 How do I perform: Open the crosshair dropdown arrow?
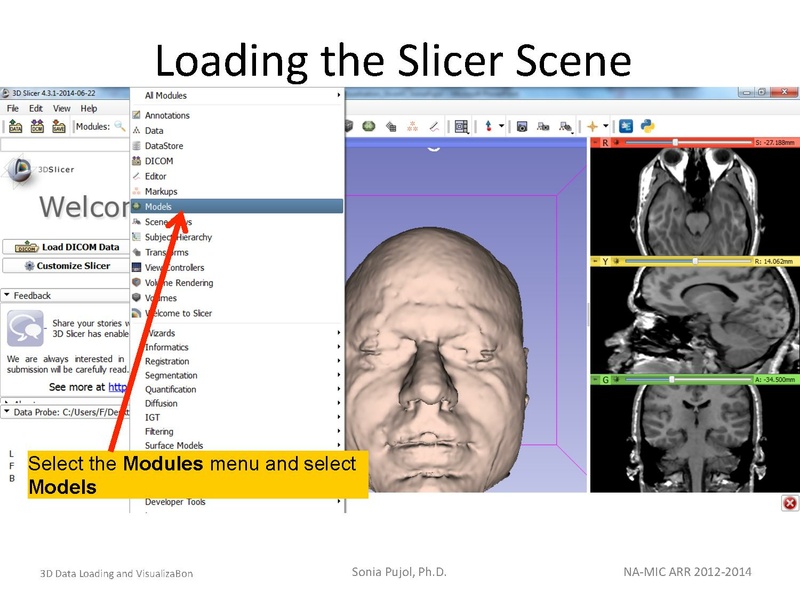click(606, 126)
